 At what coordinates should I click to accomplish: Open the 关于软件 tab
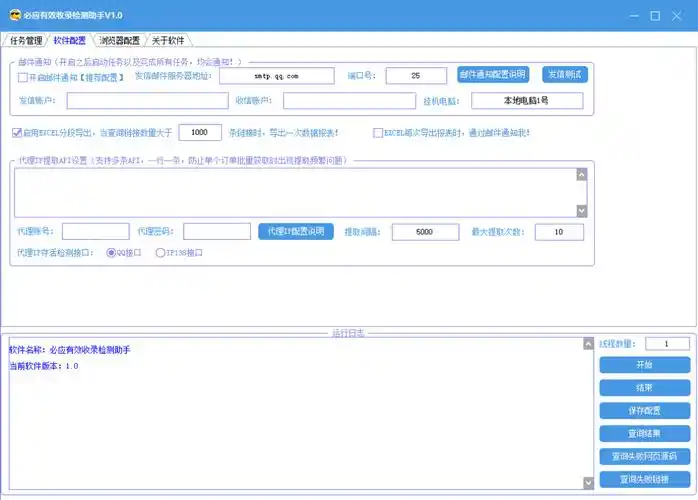point(168,41)
